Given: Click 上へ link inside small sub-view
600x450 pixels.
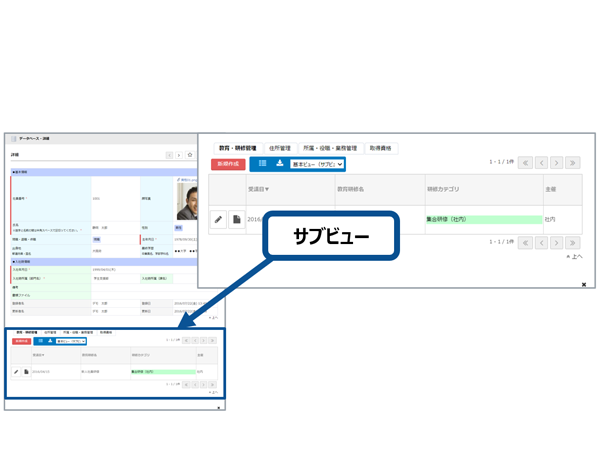Looking at the screenshot, I should point(214,393).
